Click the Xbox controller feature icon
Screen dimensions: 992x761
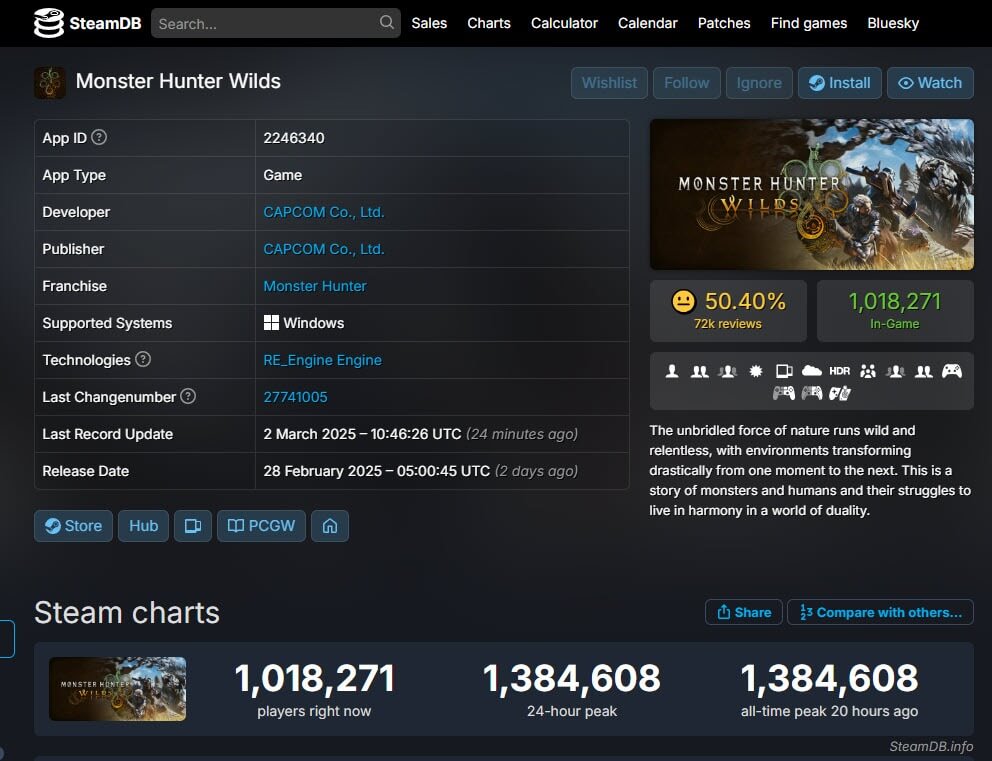952,371
